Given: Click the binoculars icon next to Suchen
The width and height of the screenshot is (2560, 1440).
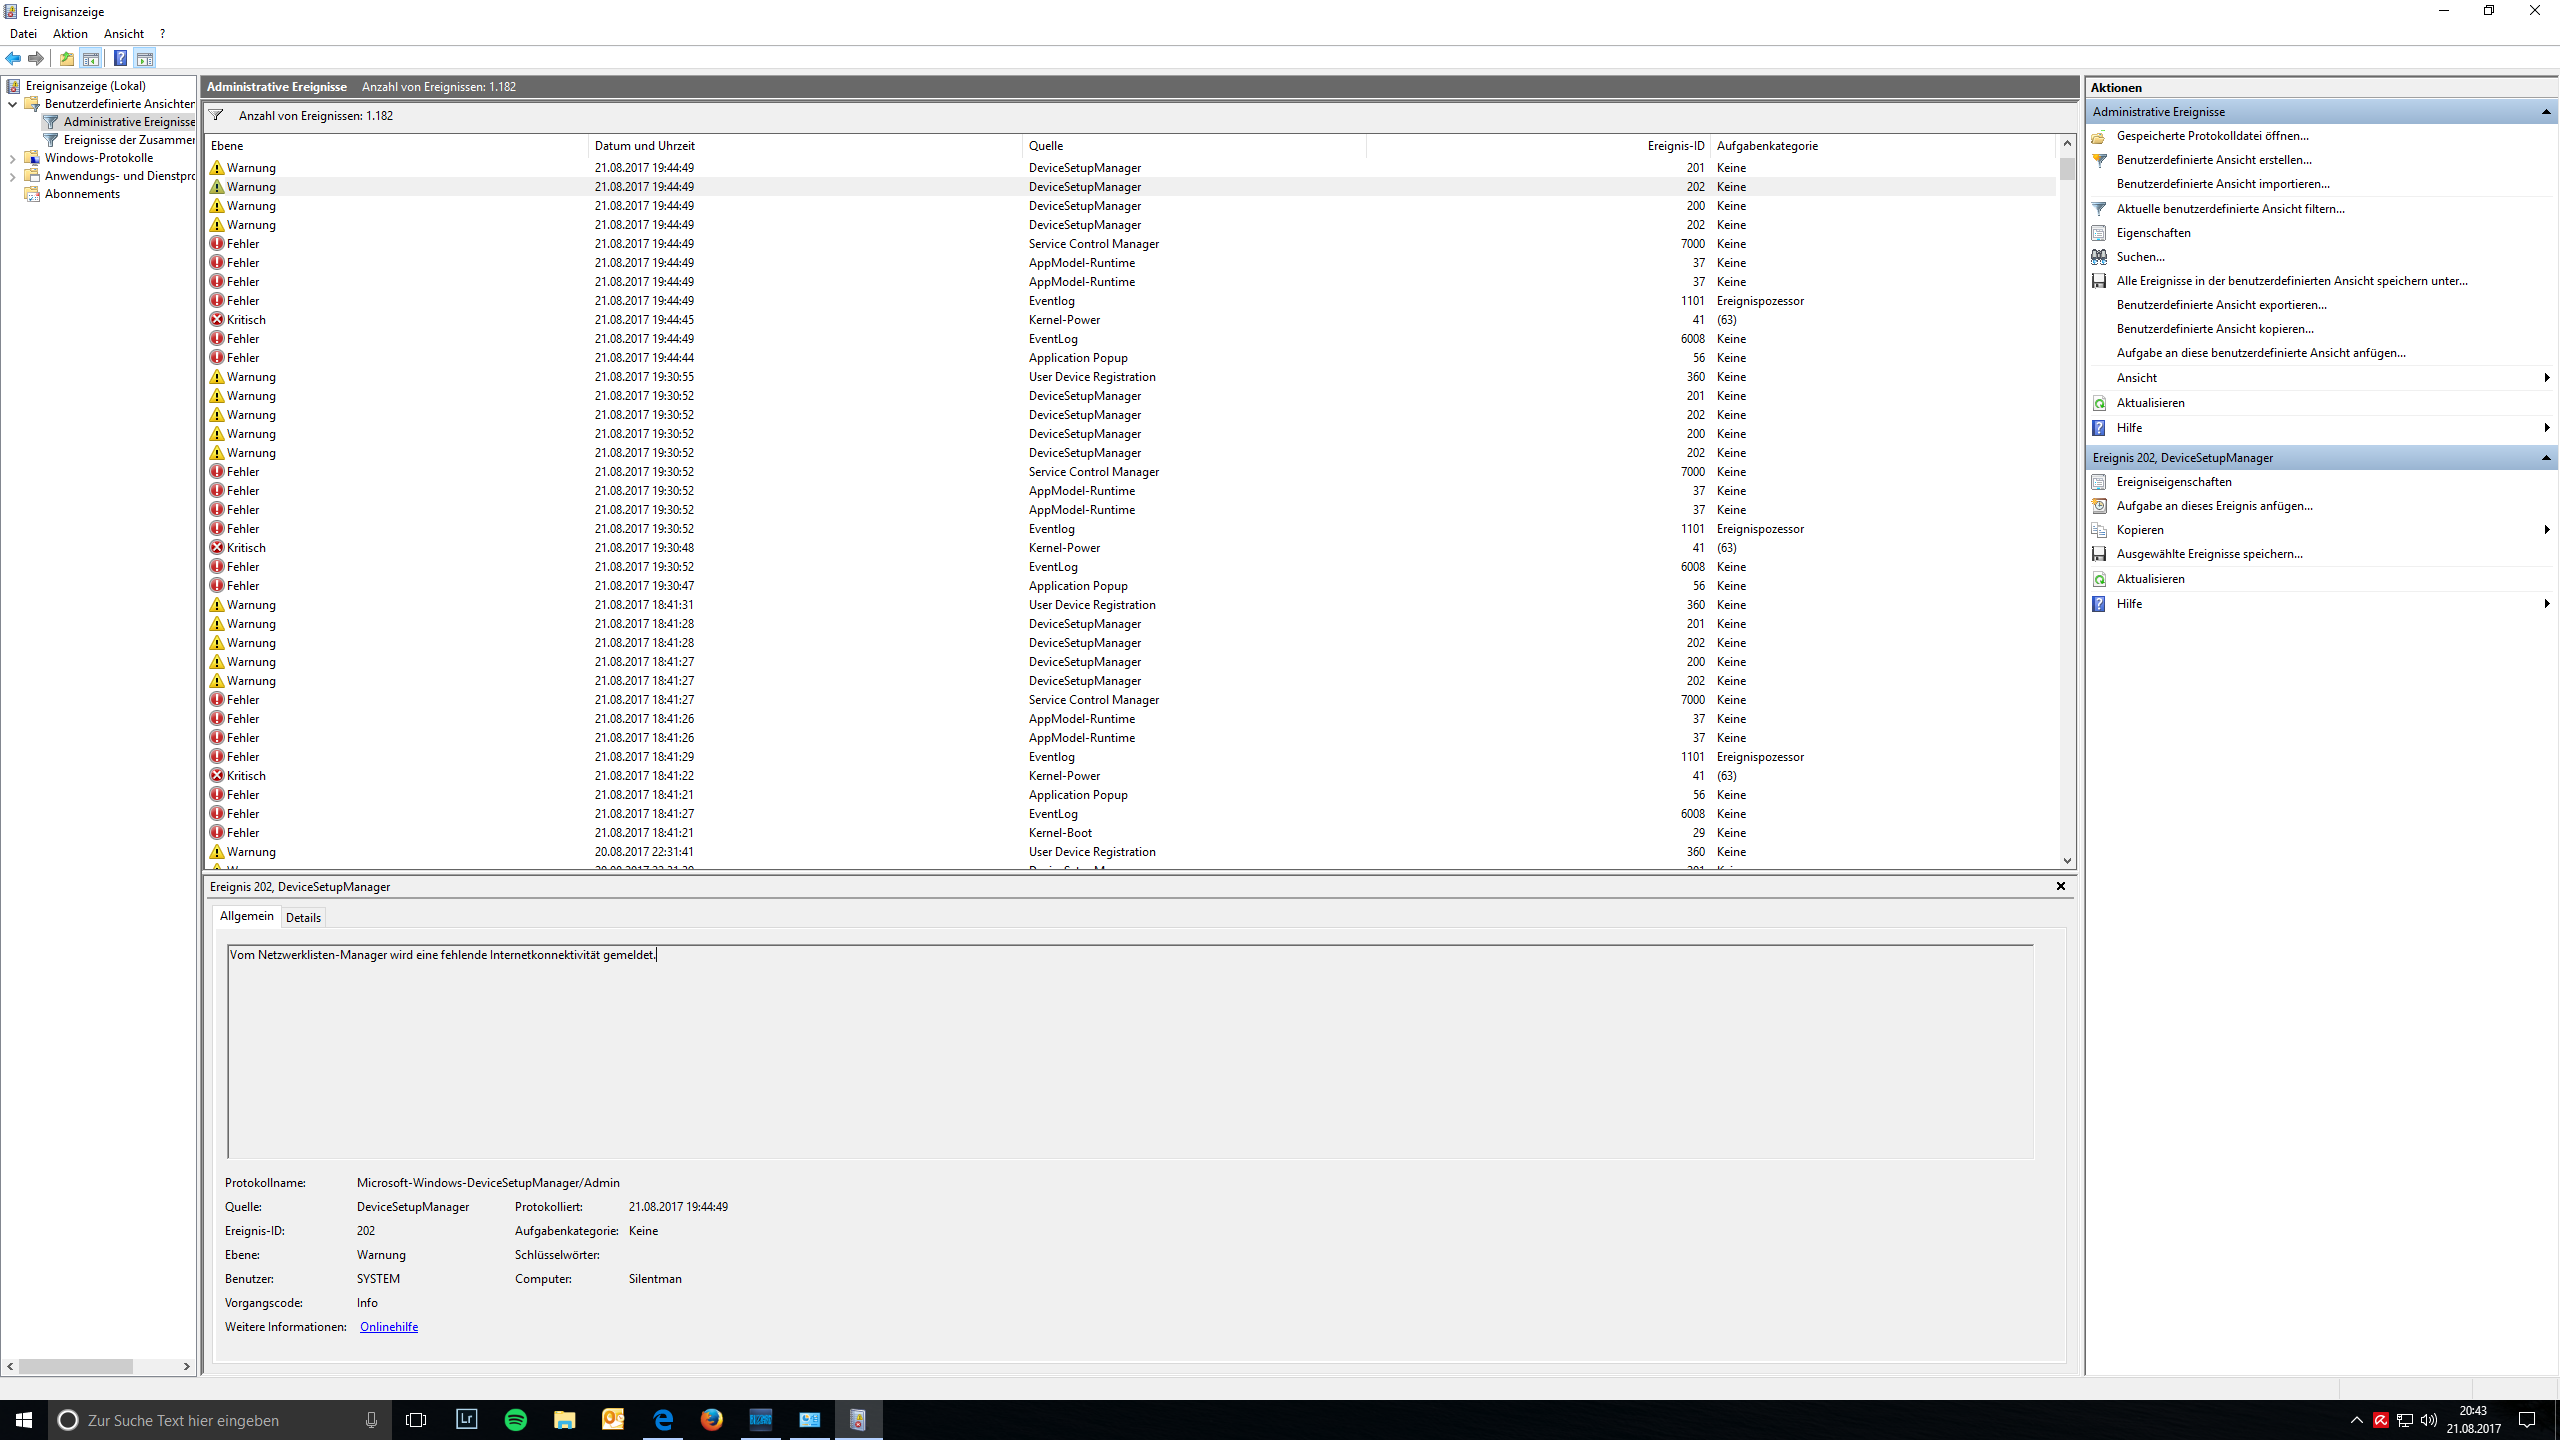Looking at the screenshot, I should pyautogui.click(x=2099, y=257).
